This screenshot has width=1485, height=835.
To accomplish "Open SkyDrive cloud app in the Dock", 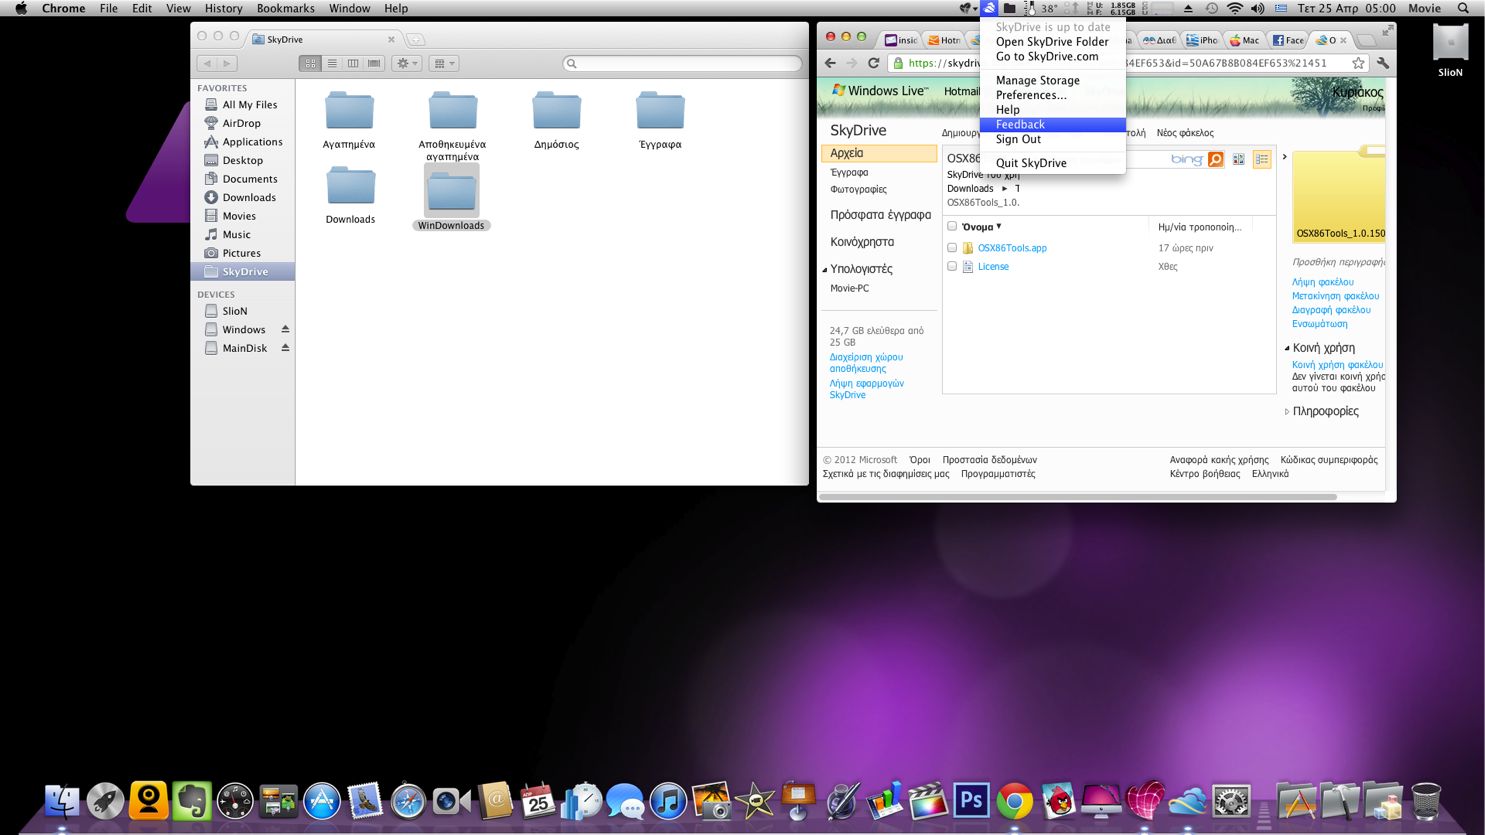I will pyautogui.click(x=1188, y=800).
